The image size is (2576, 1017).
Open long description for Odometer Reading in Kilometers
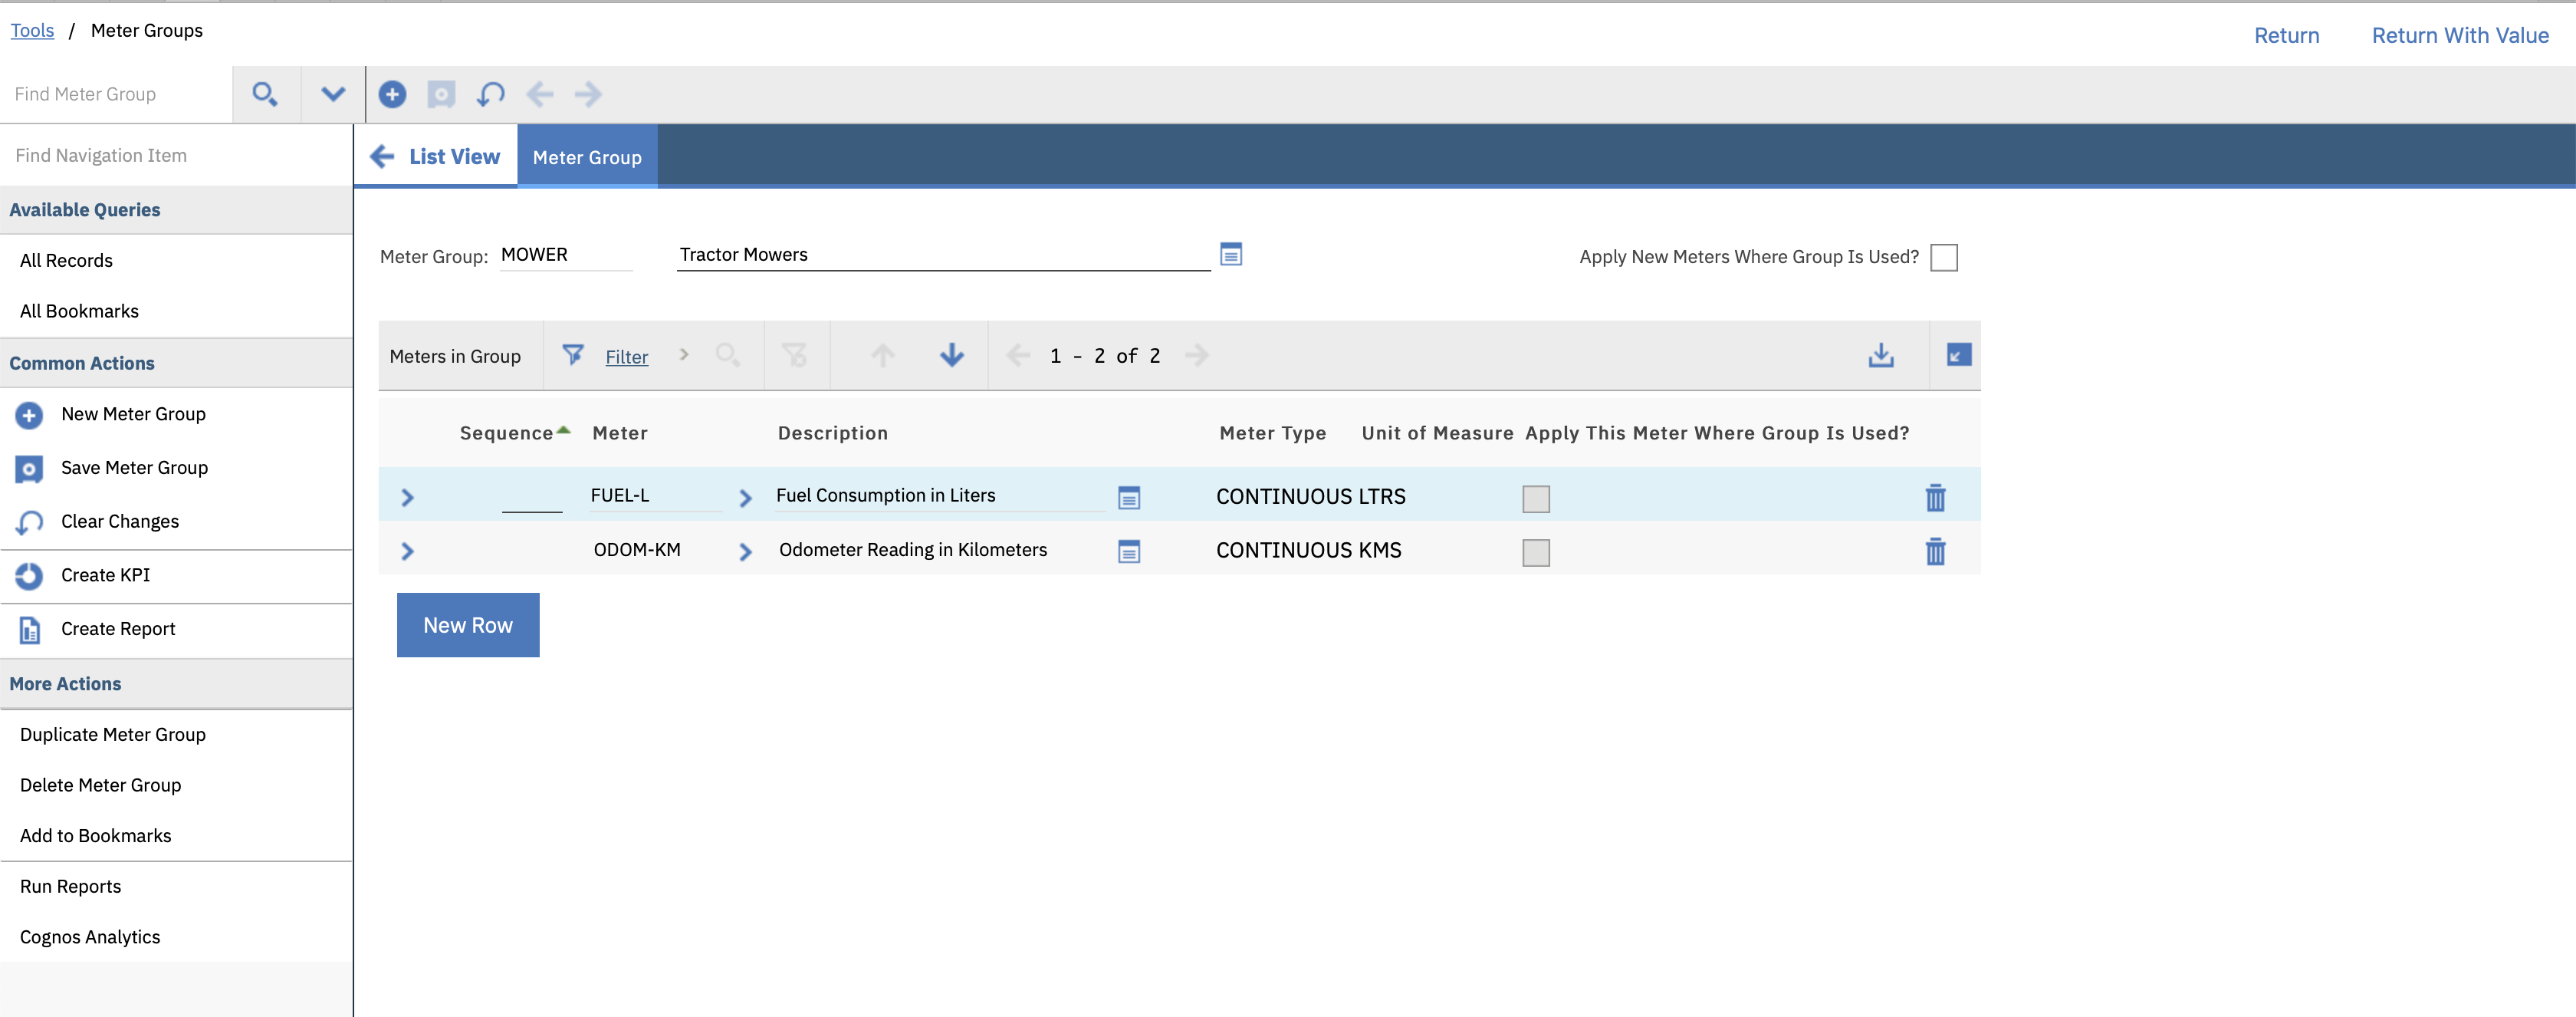(x=1129, y=551)
